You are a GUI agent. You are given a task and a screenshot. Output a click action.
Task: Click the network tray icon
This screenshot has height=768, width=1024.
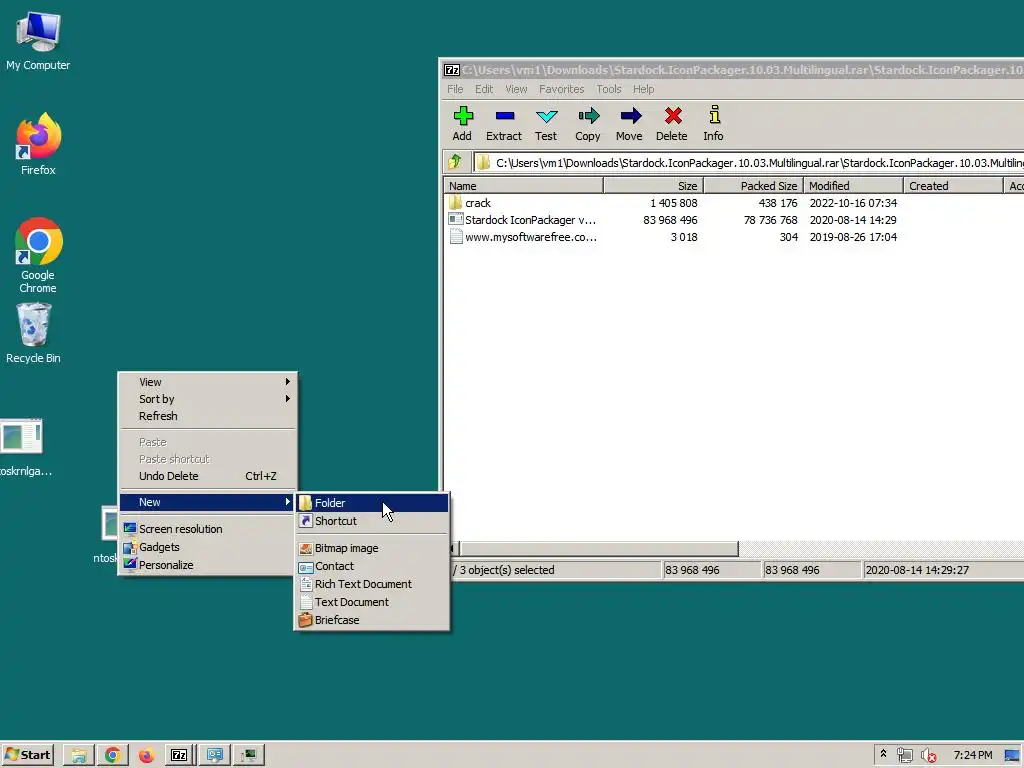pos(904,756)
